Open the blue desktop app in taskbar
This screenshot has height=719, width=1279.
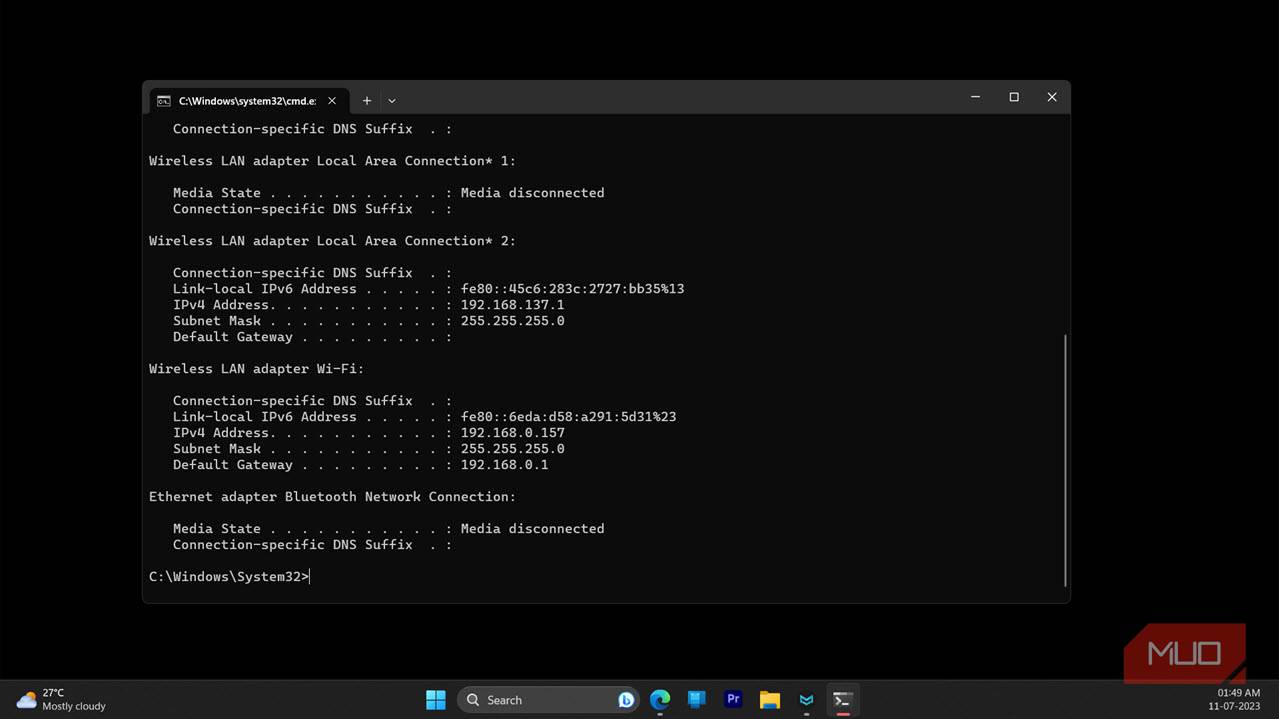(x=697, y=700)
